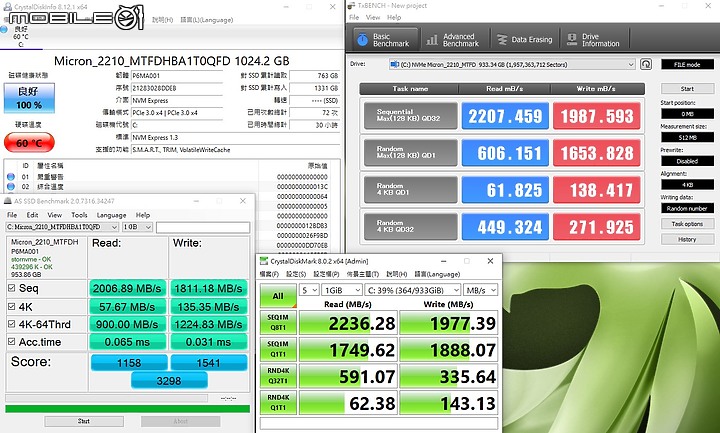Click CrystalDiskInfo app icon in title bar

[x=7, y=6]
